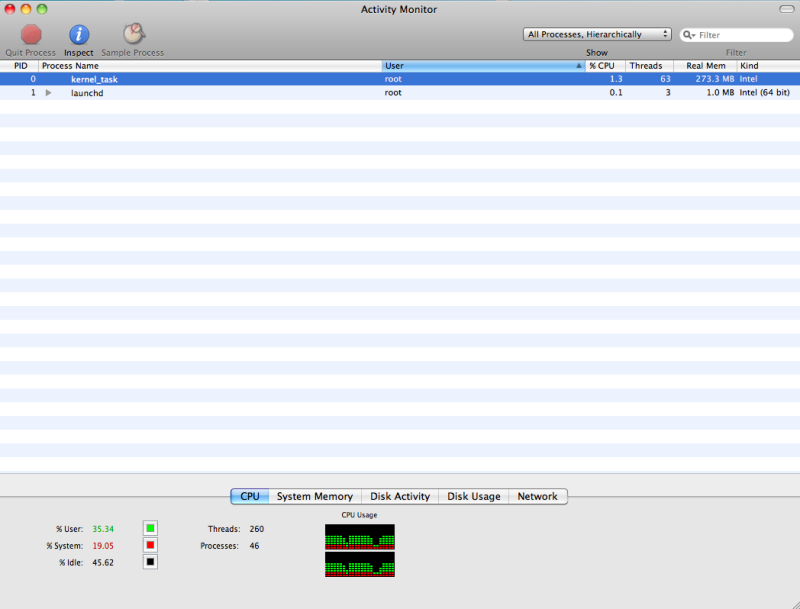
Task: Switch to the System Memory tab
Action: click(x=315, y=496)
